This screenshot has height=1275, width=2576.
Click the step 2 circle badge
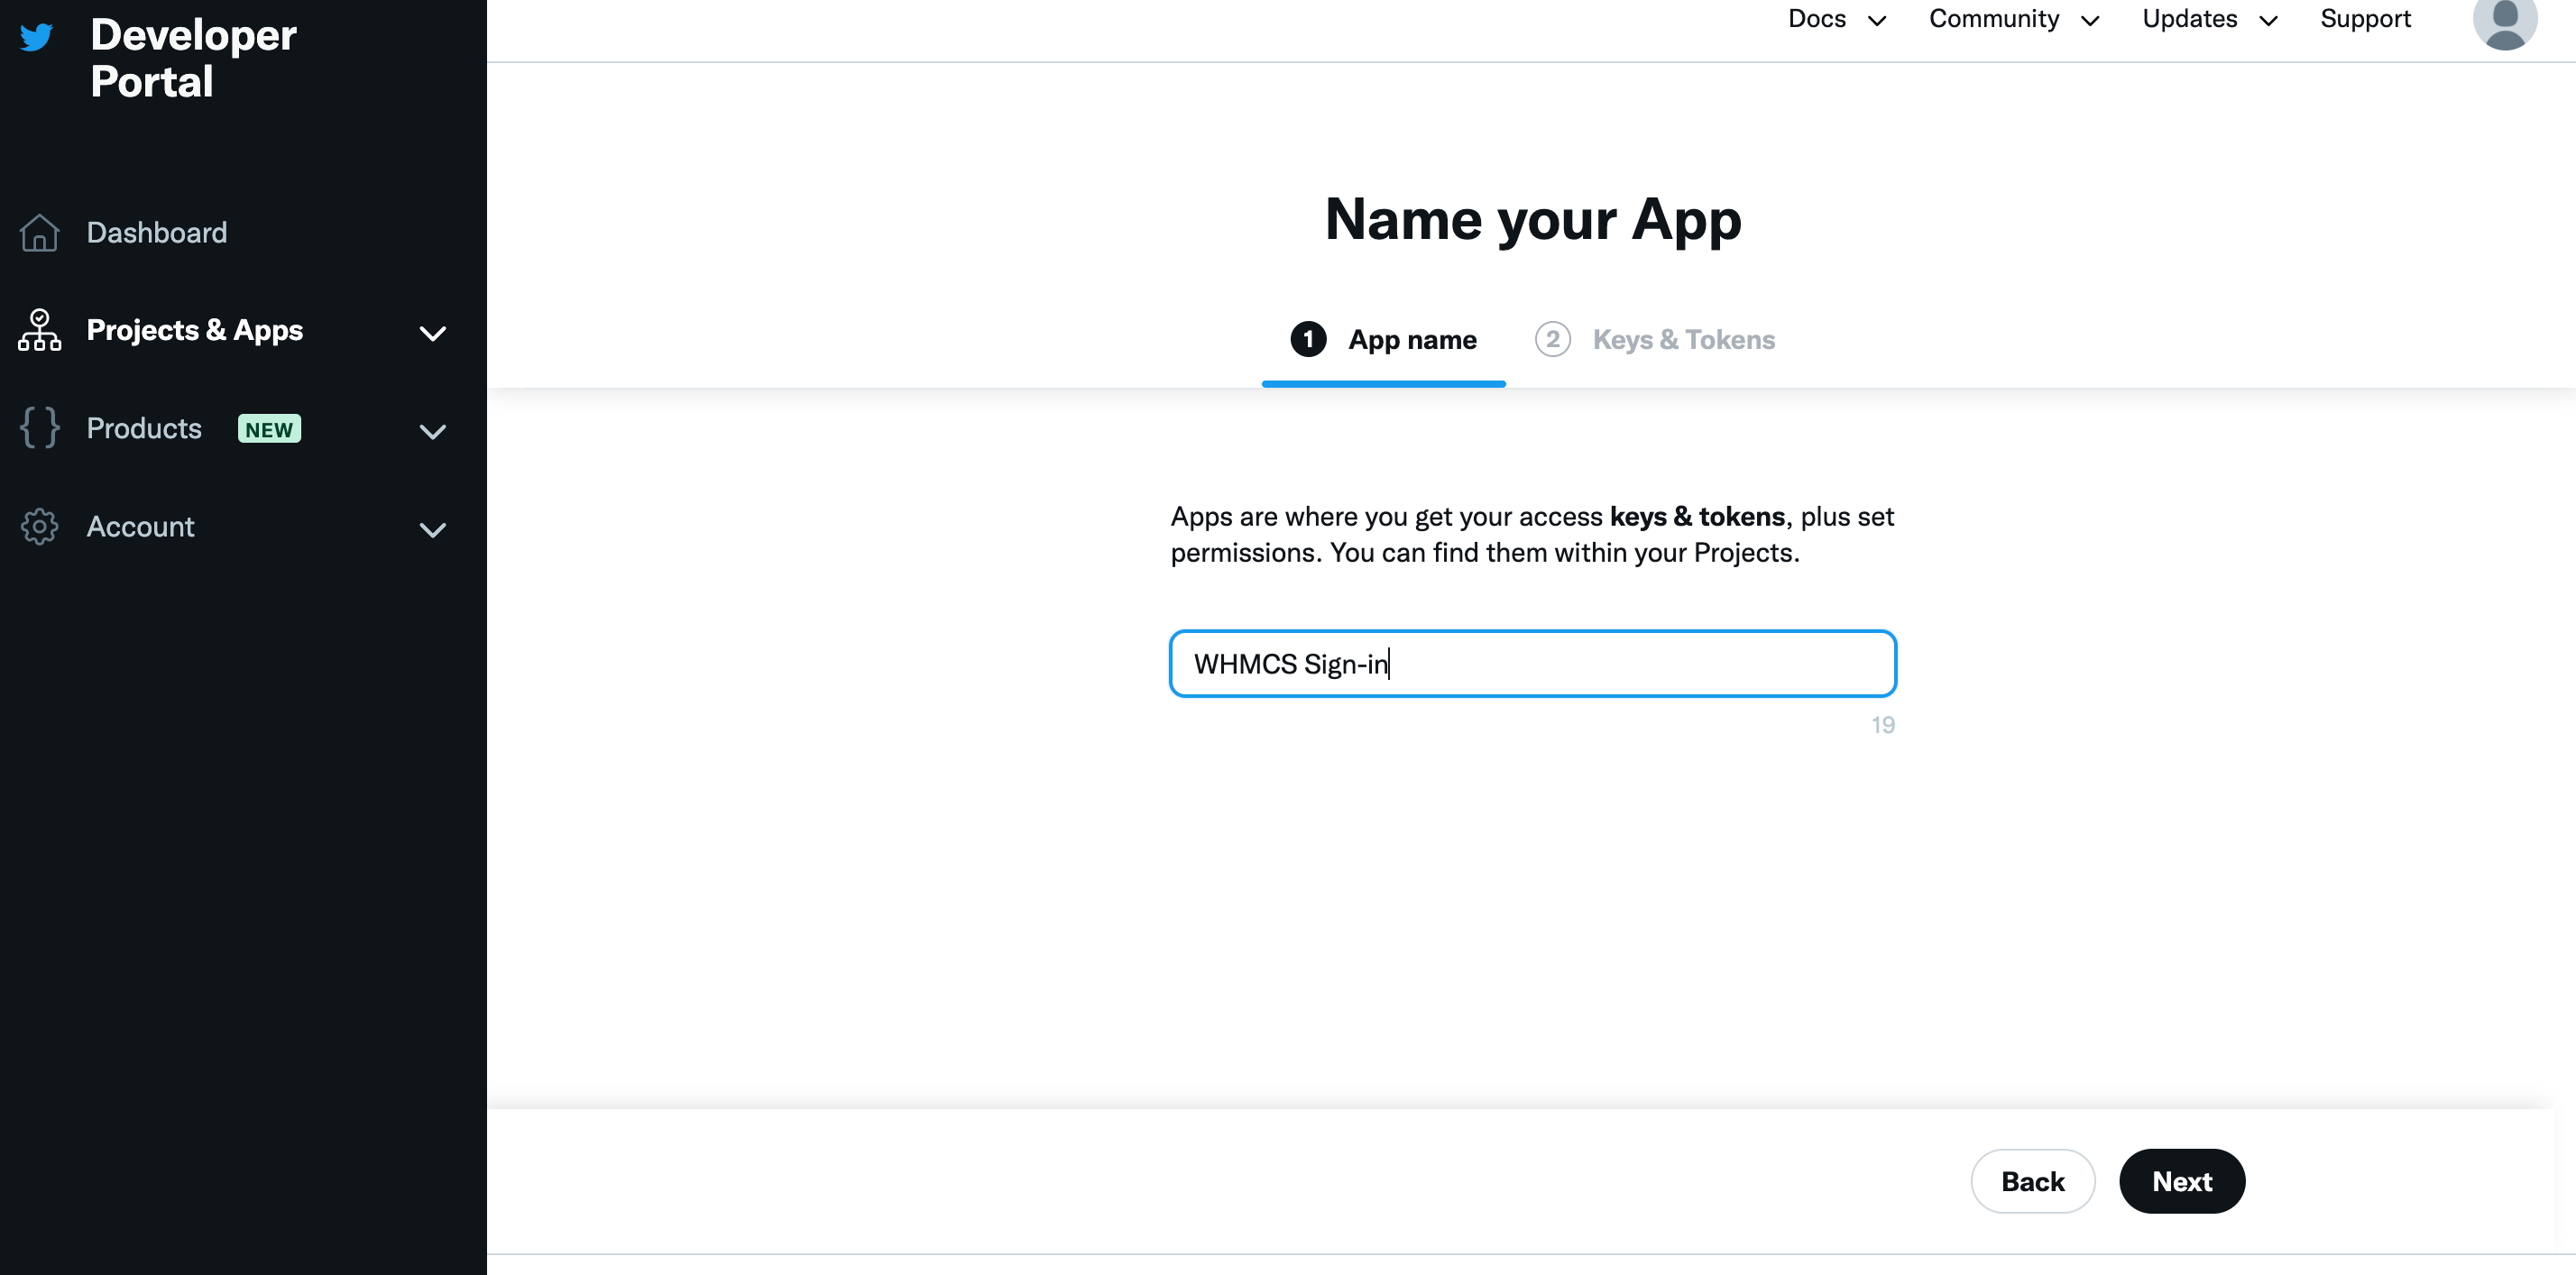coord(1552,339)
